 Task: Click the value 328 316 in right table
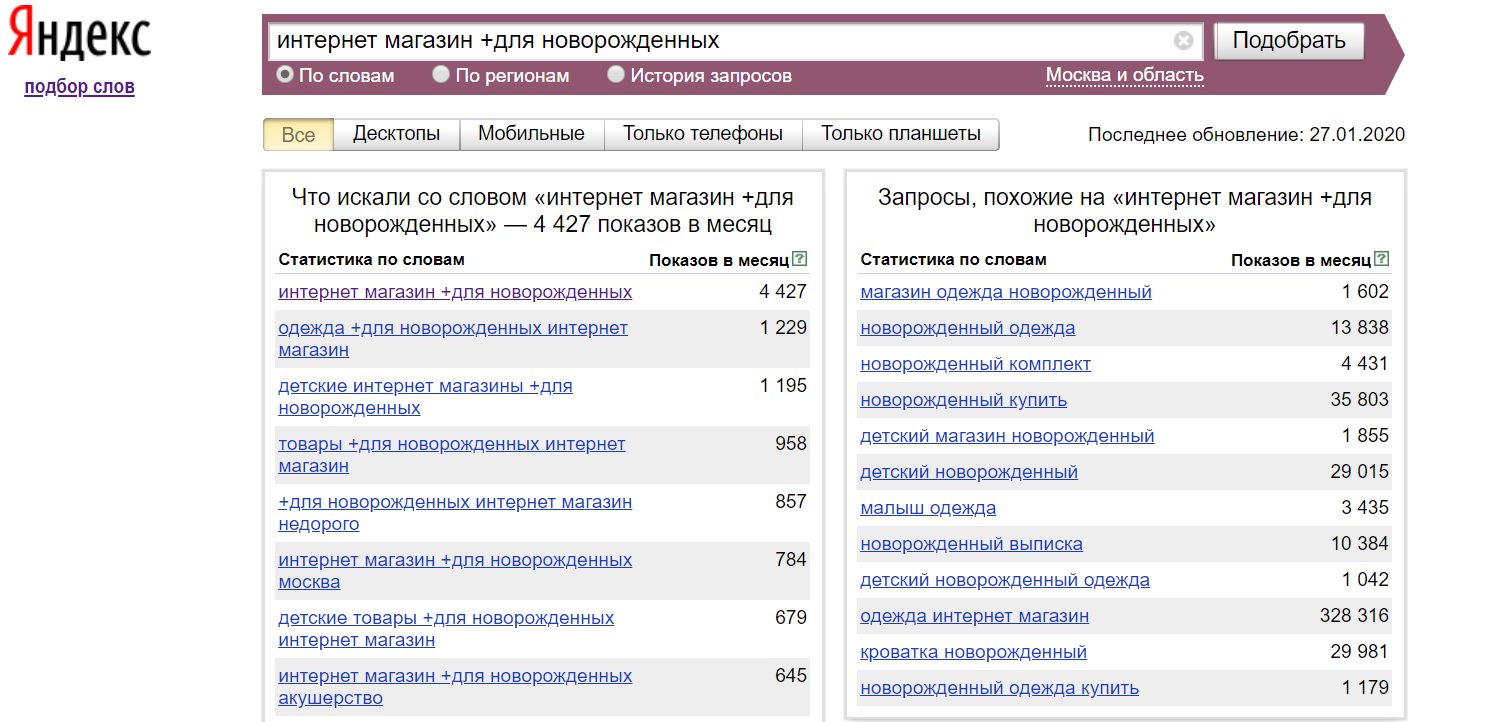[x=1354, y=616]
